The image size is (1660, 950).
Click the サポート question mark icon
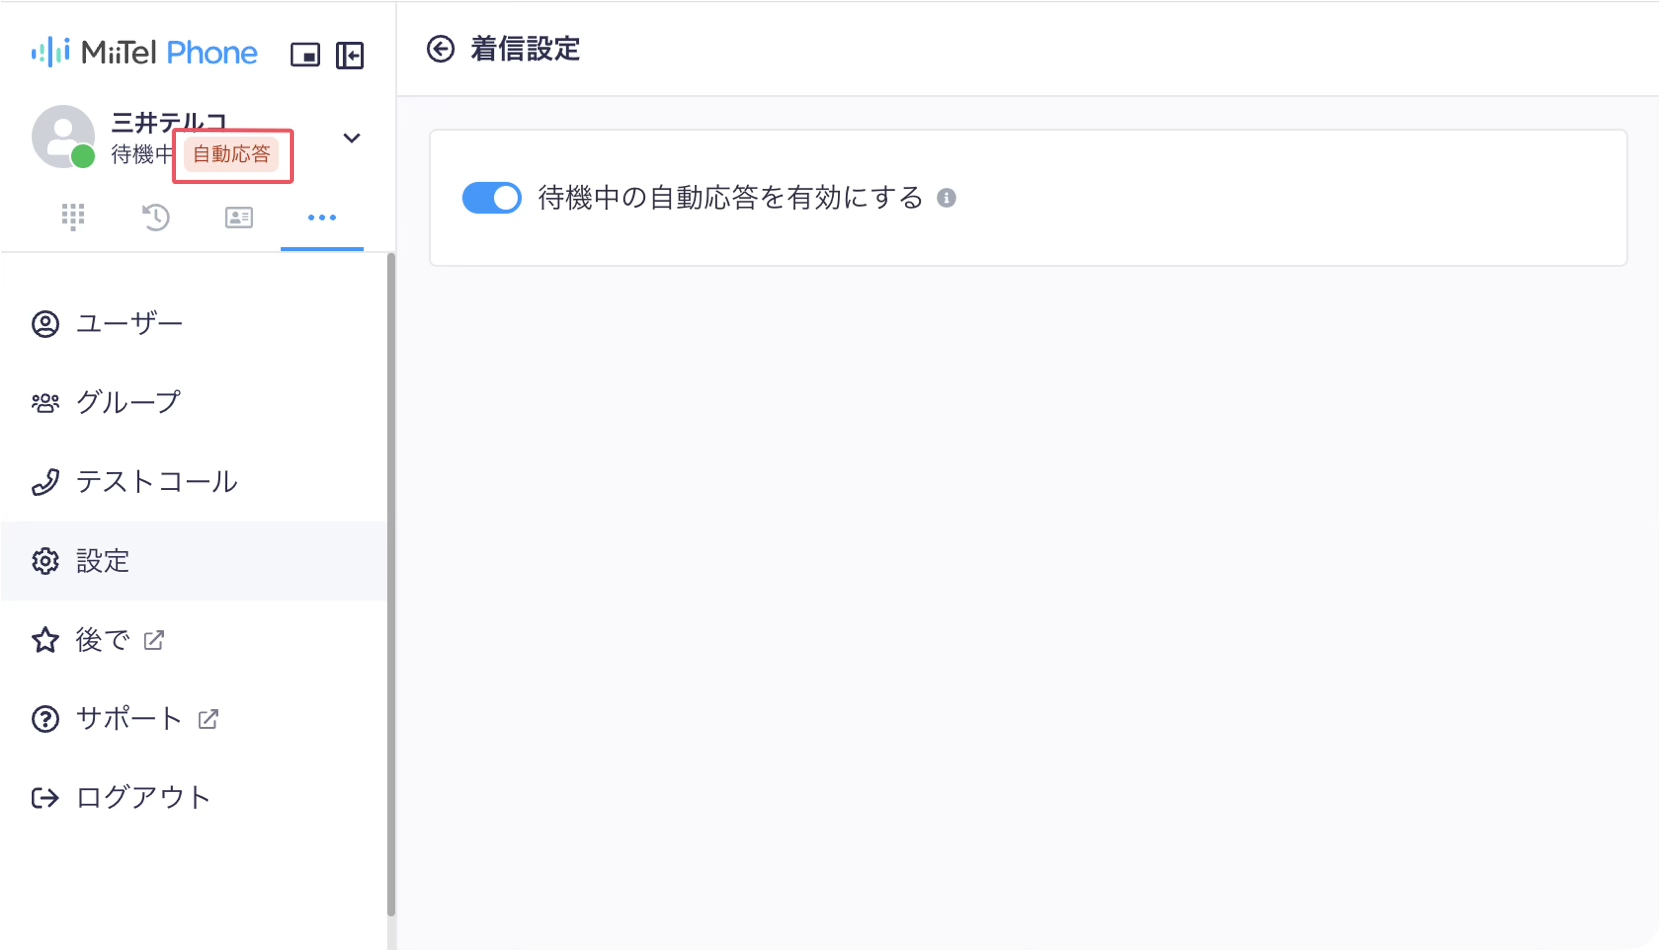click(x=45, y=719)
